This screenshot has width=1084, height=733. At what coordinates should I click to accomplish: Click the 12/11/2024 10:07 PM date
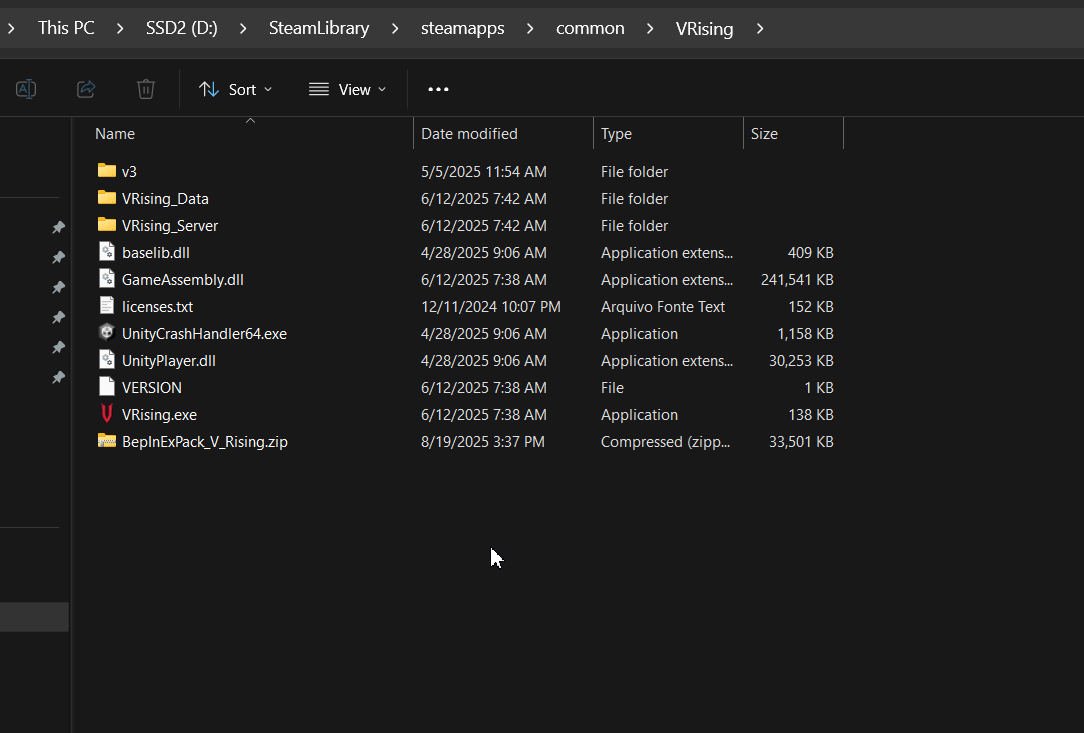tap(491, 306)
